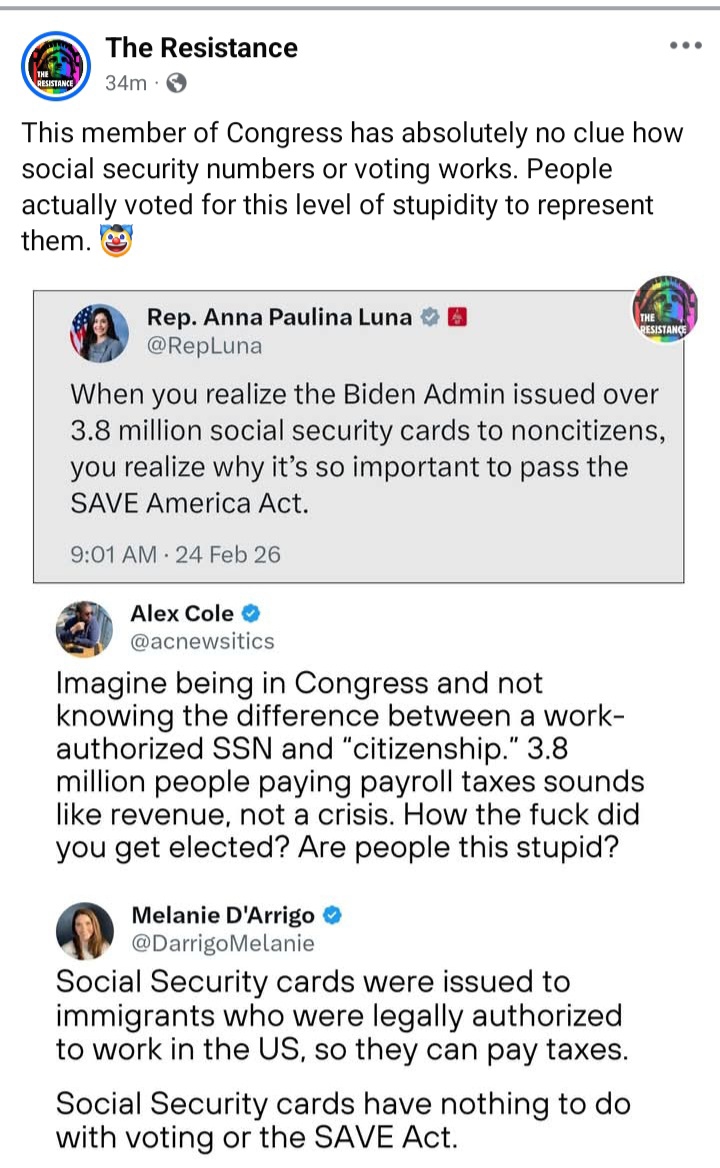Click The Resistance watermark logo on image
720x1168 pixels.
click(x=666, y=309)
